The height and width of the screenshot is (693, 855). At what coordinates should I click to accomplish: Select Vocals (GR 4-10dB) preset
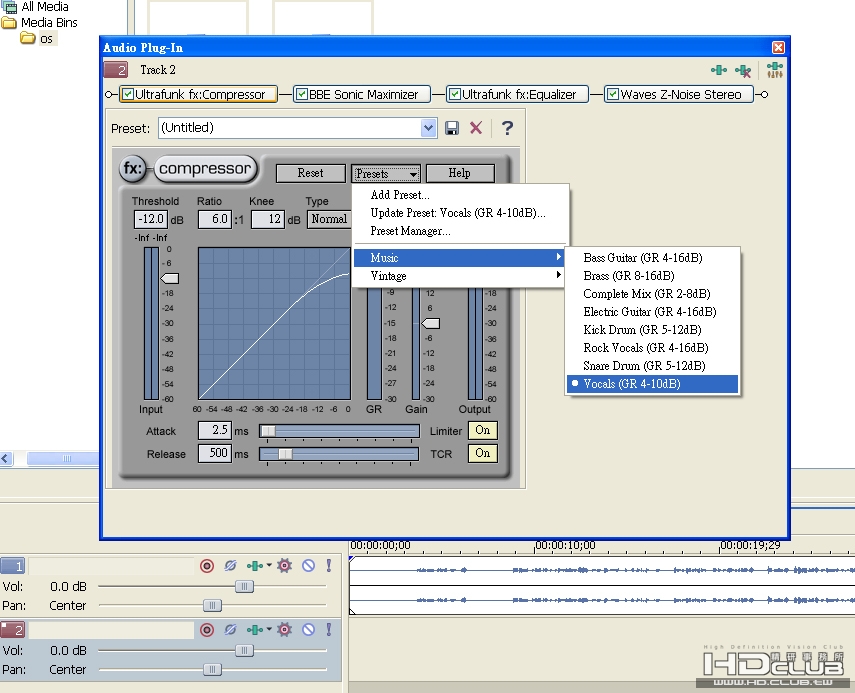652,384
